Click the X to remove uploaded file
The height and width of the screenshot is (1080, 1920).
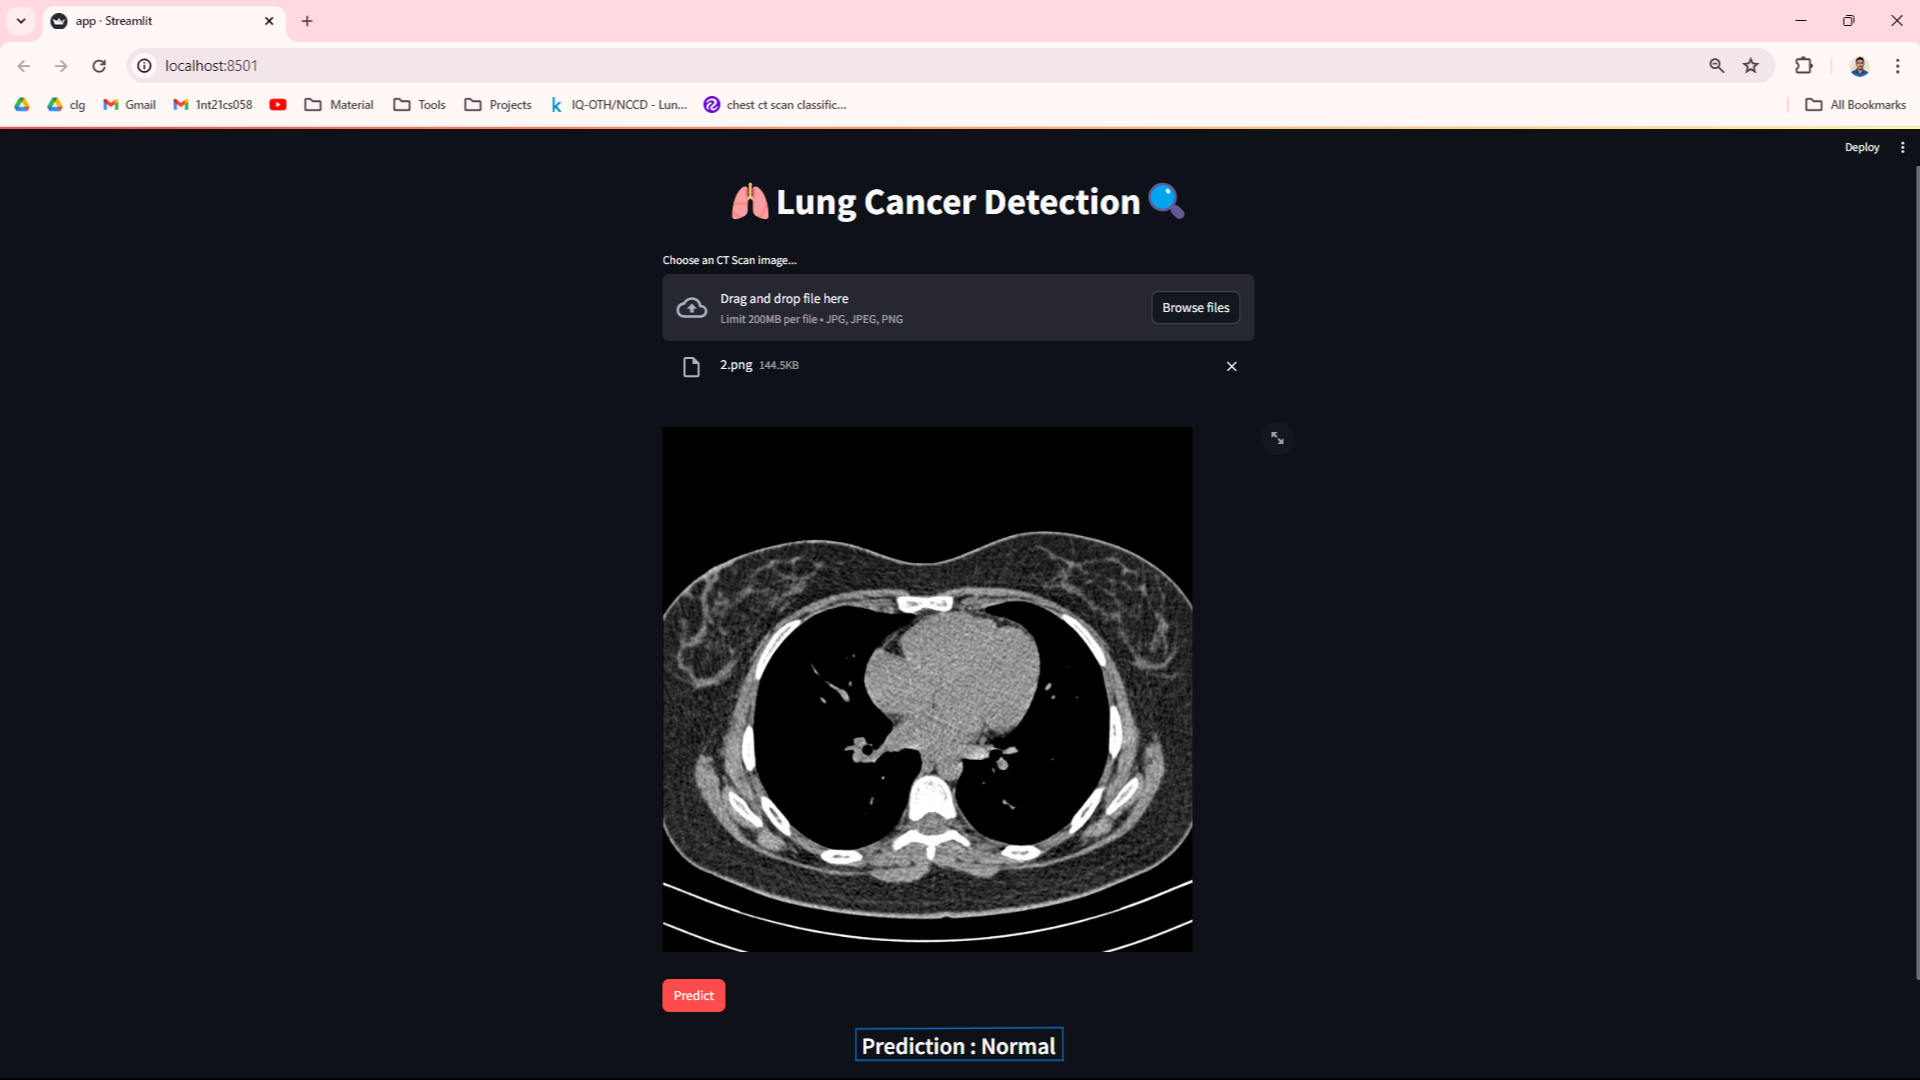click(1232, 365)
